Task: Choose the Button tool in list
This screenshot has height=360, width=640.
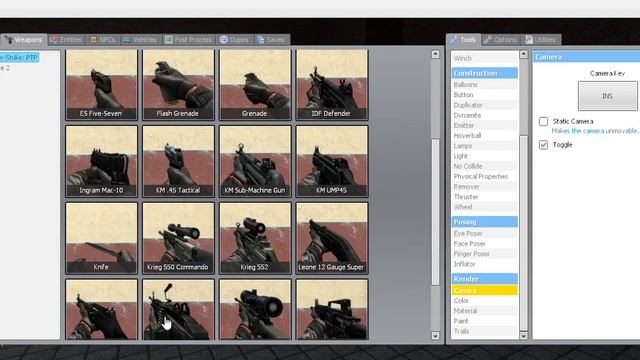Action: coord(484,95)
